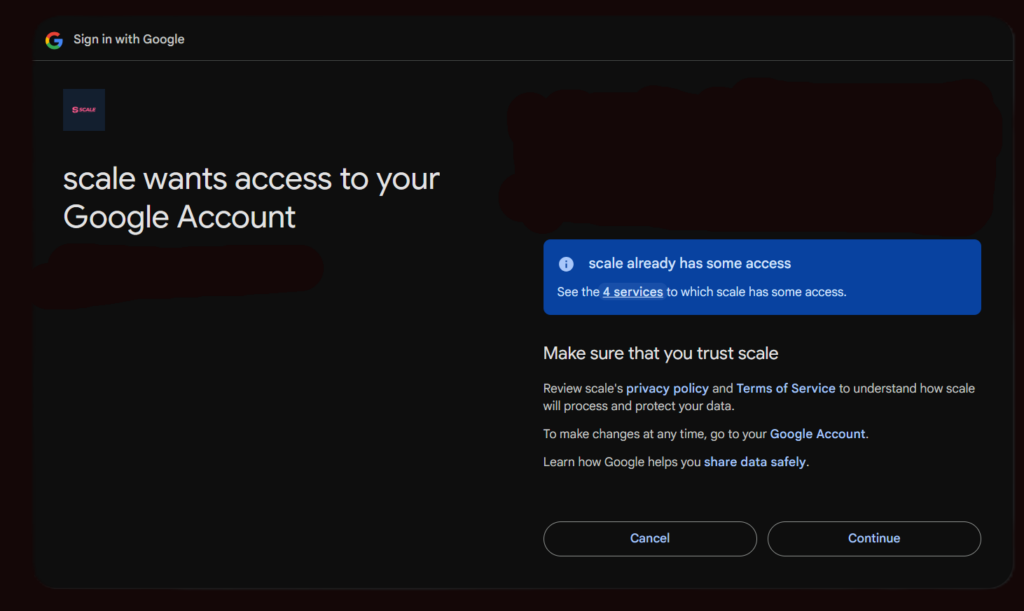Open share data safely link
1024x611 pixels.
[x=754, y=462]
